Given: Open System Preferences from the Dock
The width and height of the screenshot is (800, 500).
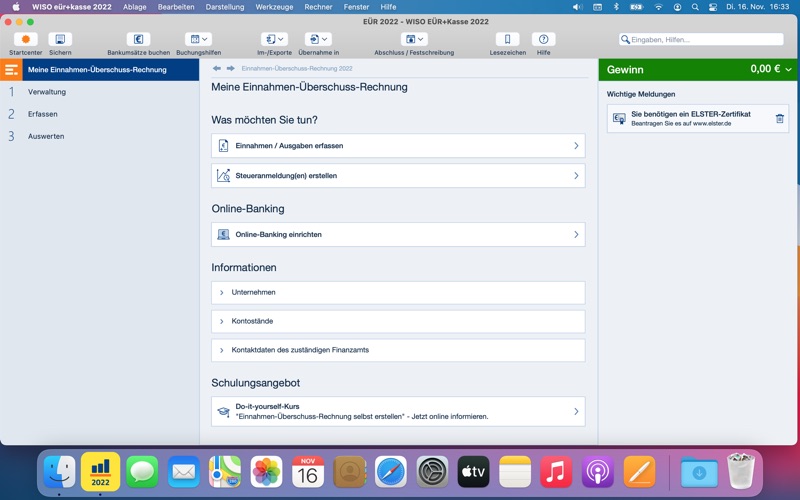Looking at the screenshot, I should 432,471.
